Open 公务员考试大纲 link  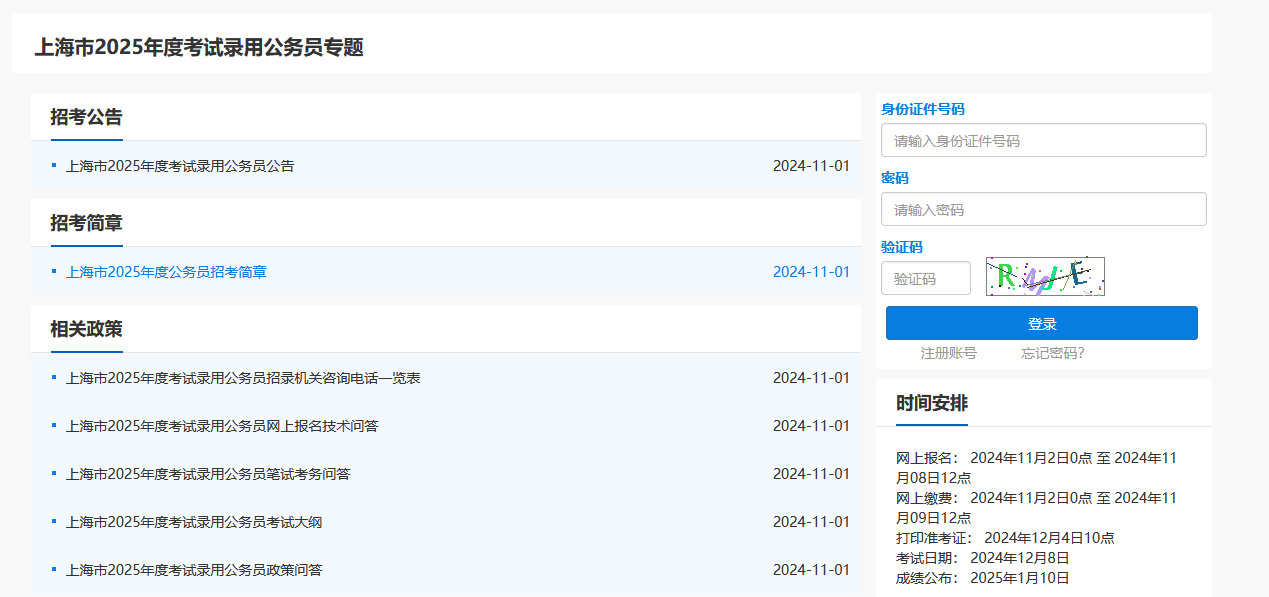pos(194,522)
